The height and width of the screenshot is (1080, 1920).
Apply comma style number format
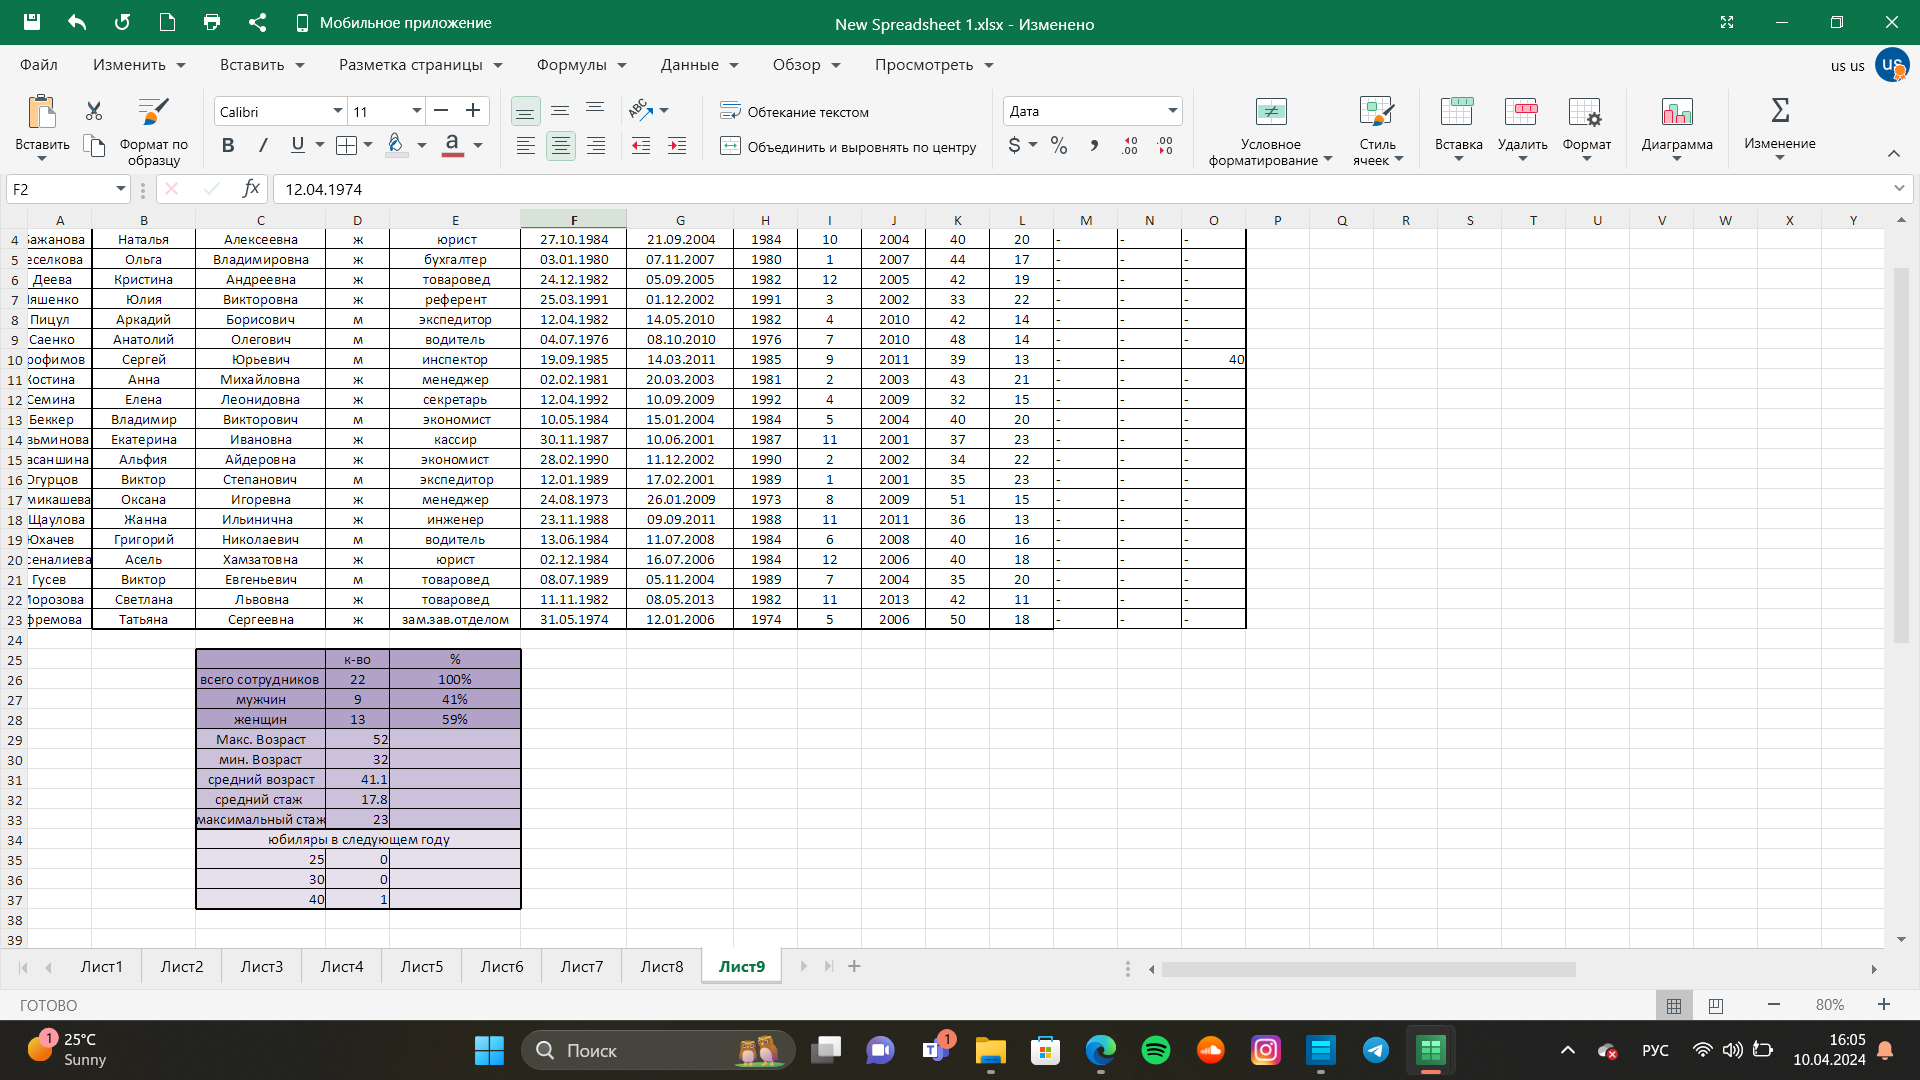[x=1094, y=146]
